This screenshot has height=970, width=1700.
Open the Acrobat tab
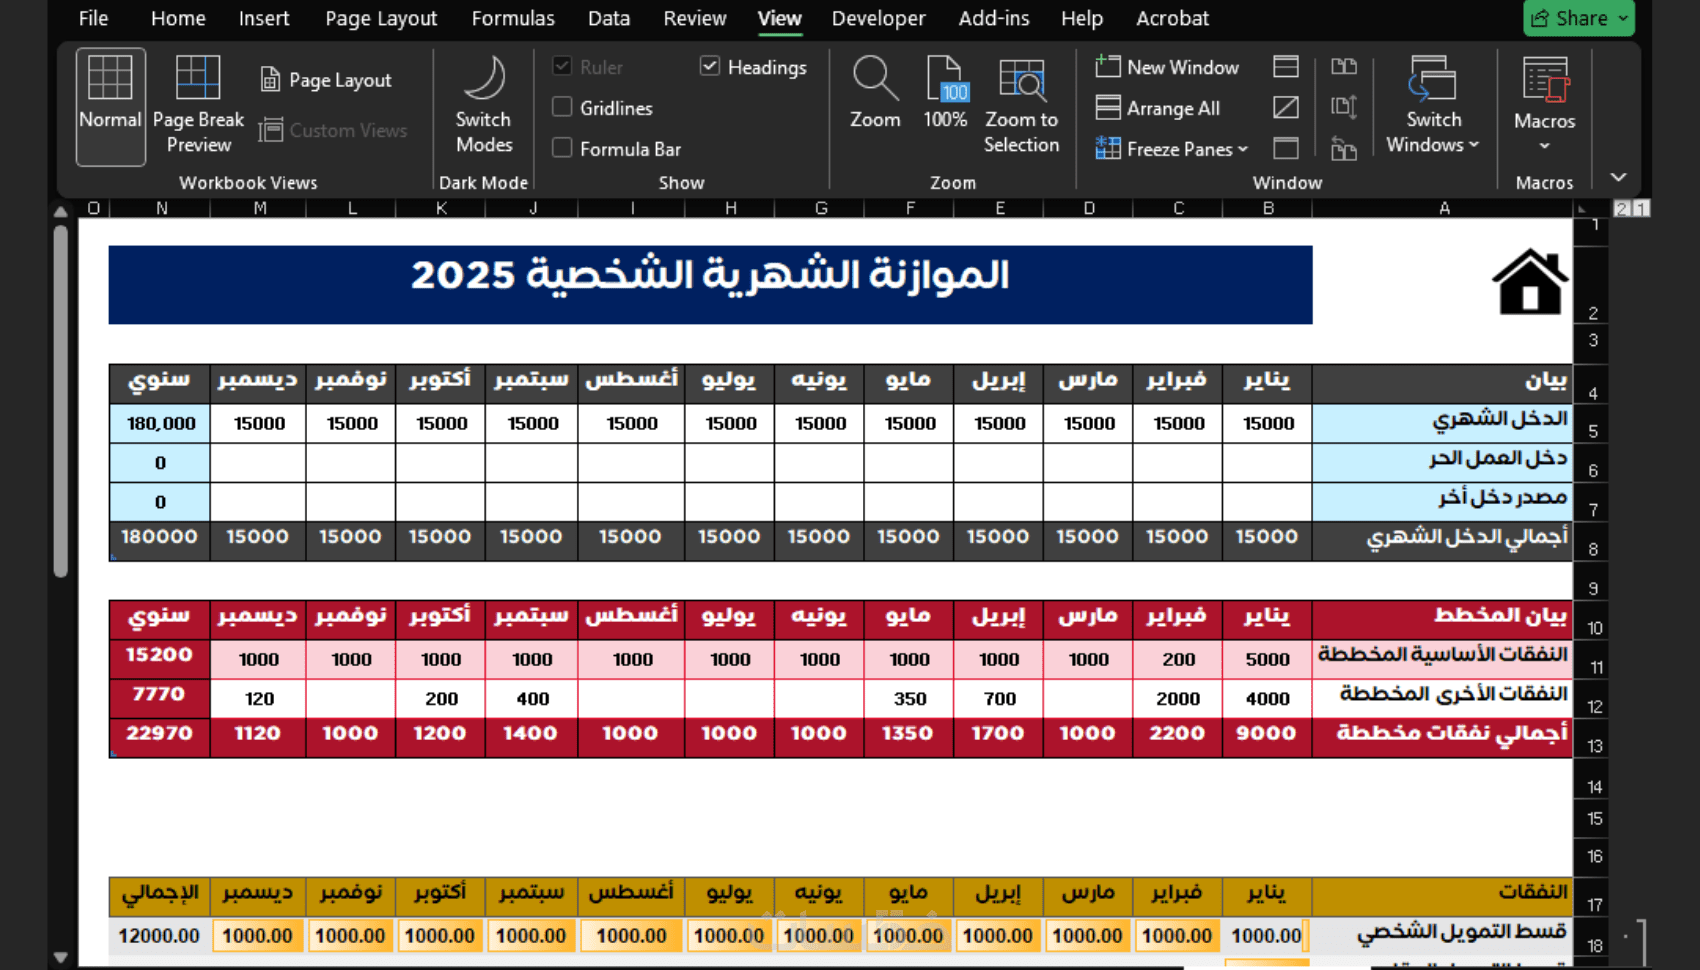coord(1172,18)
